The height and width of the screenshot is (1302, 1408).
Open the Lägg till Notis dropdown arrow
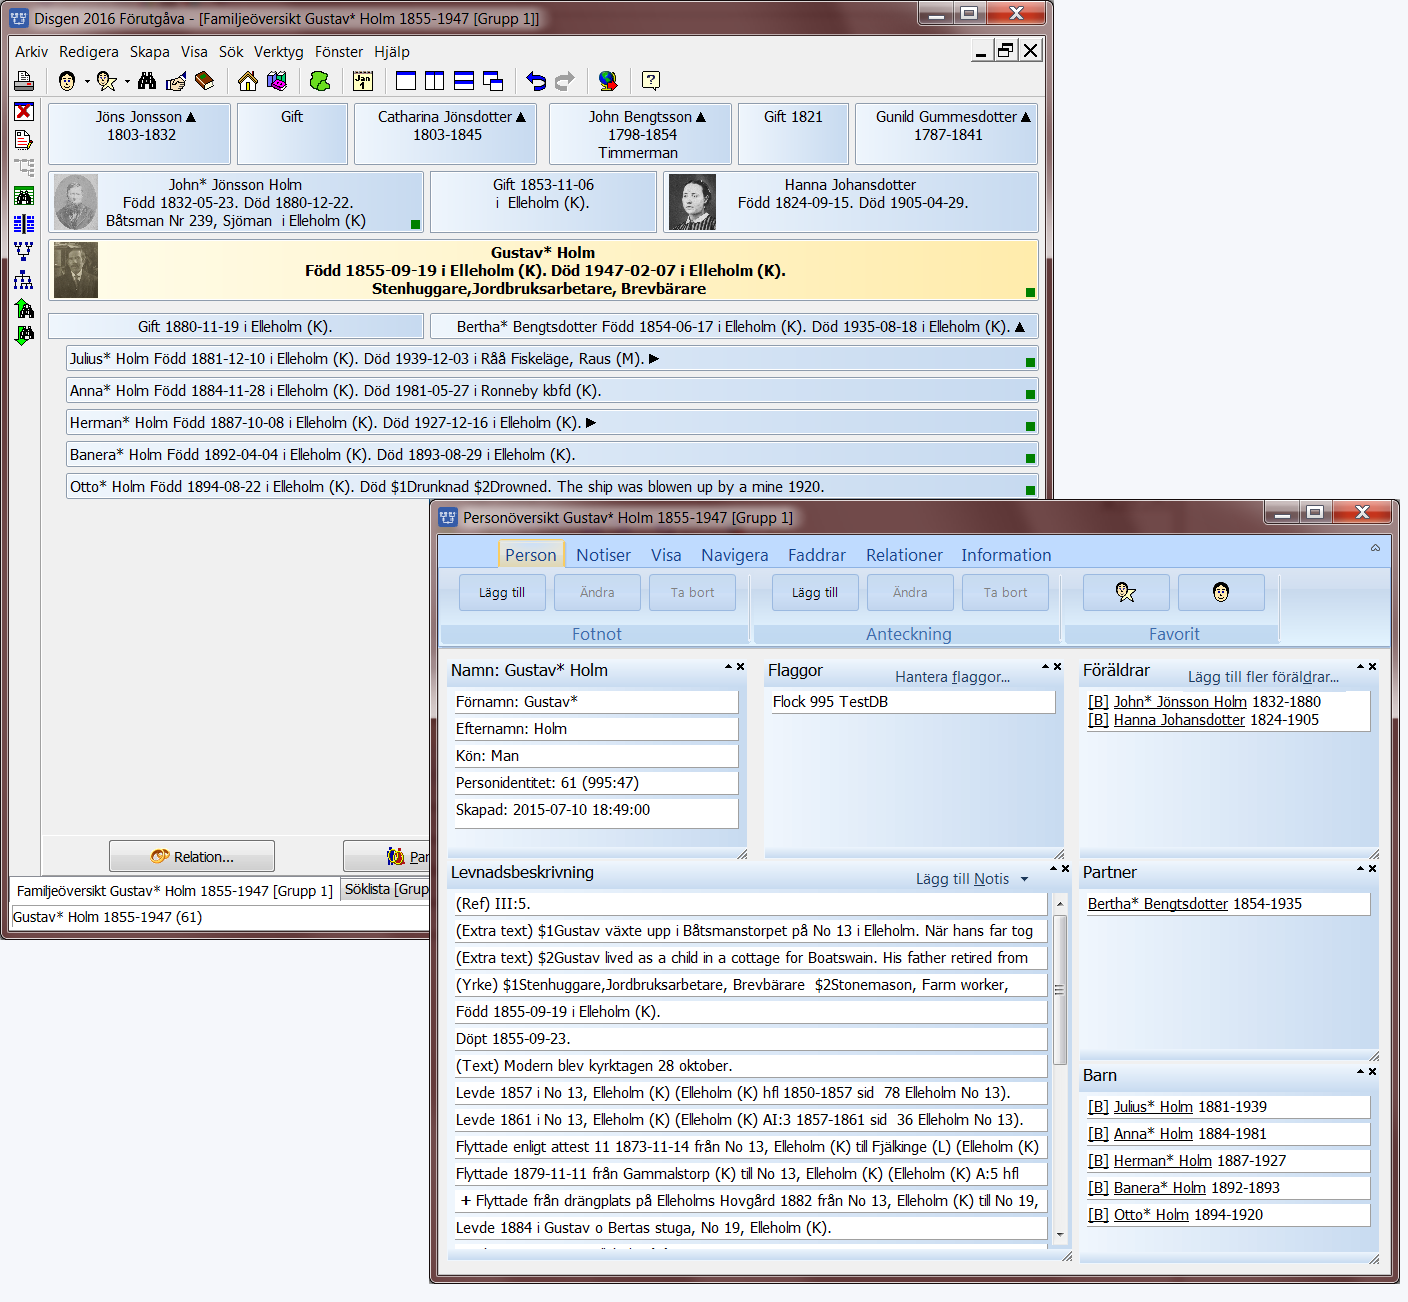(1024, 880)
